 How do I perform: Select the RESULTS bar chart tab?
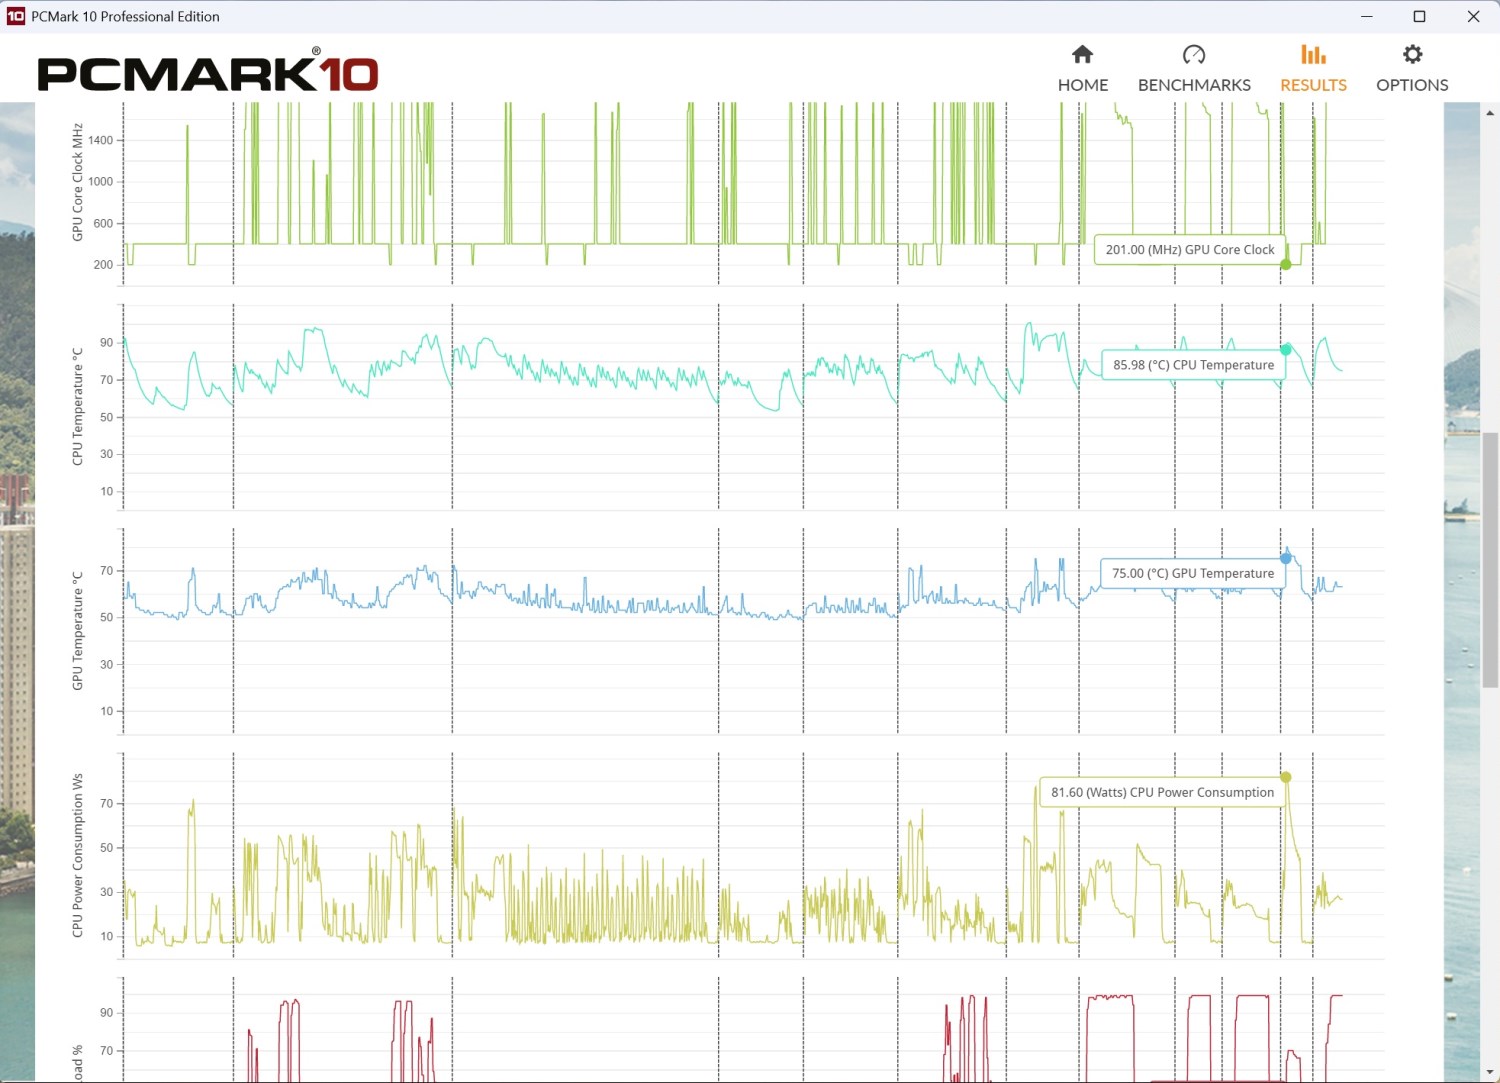(x=1313, y=68)
